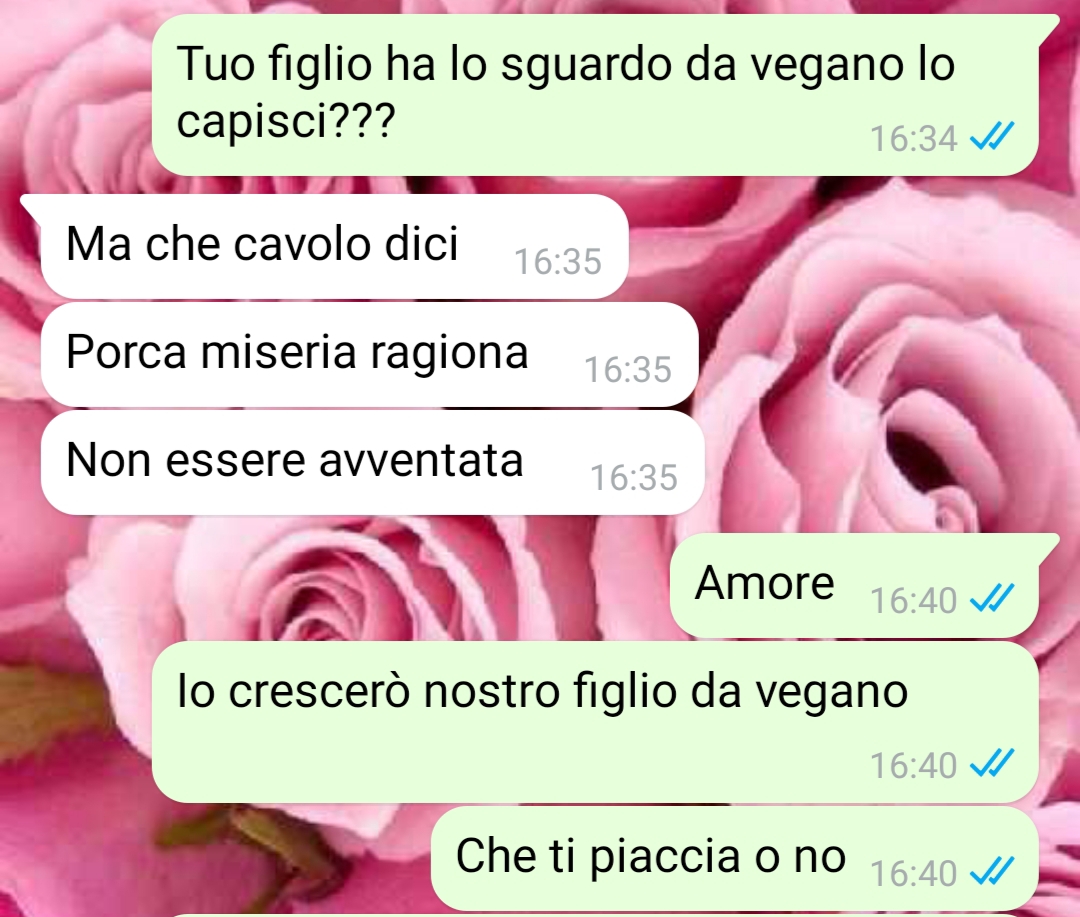Tap the 16:40 timestamp on 'Che ti piaccia o no'

(913, 874)
